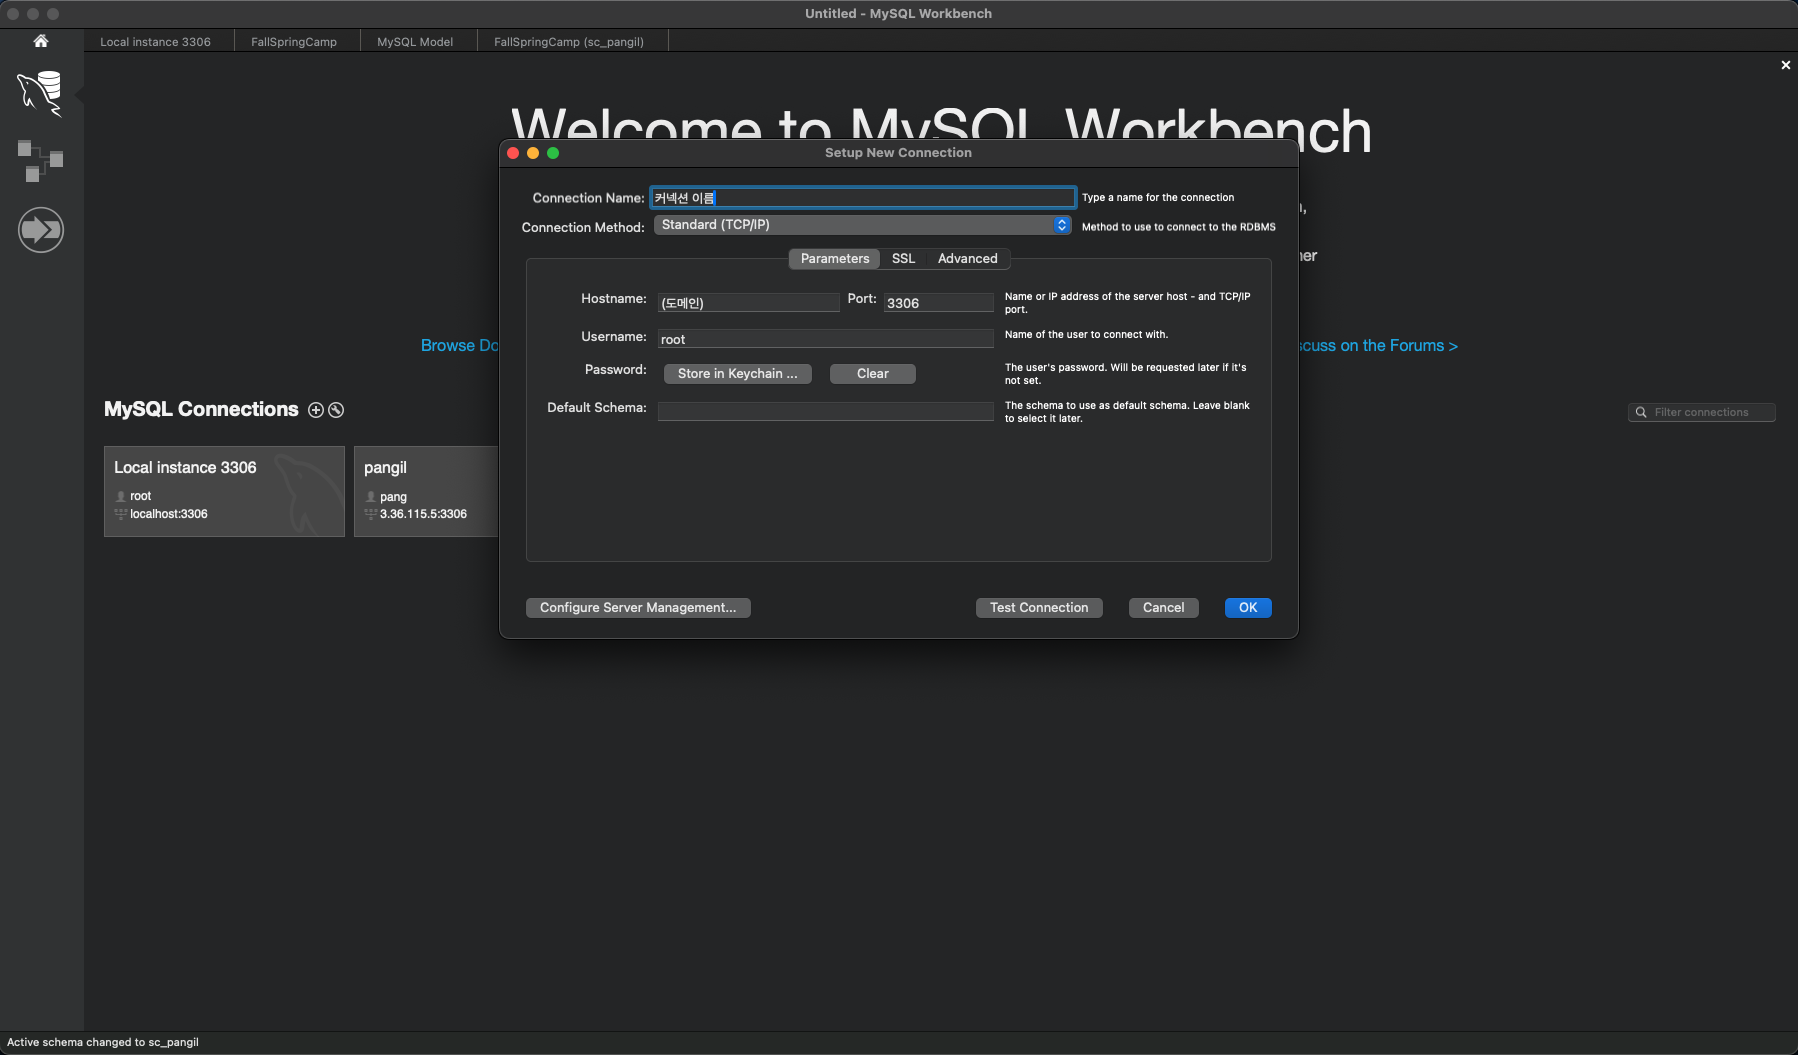
Task: Open the Connection Method dropdown
Action: point(863,225)
